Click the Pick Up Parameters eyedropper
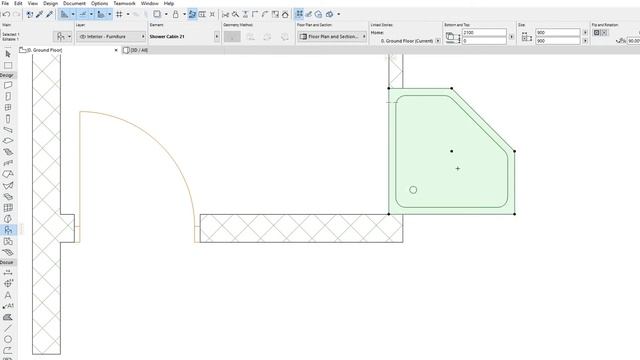 [x=40, y=14]
